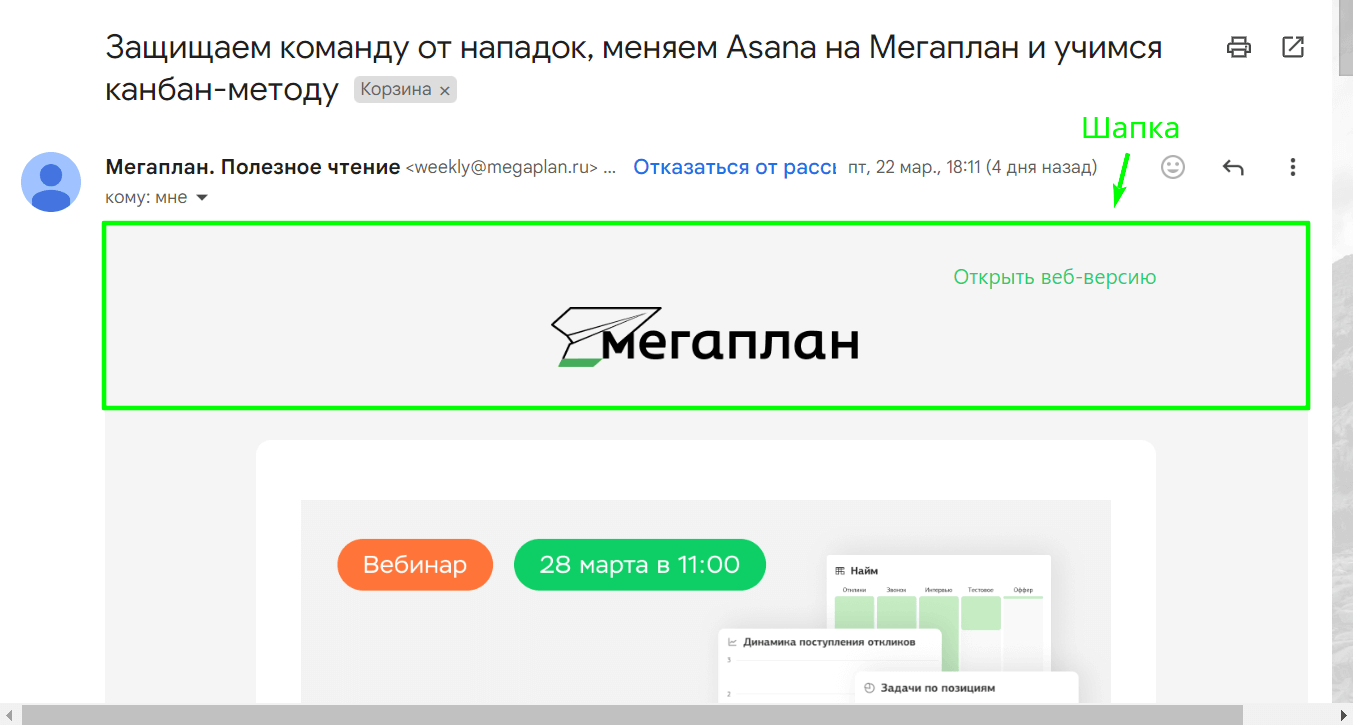1353x725 pixels.
Task: Open the email in a new window
Action: pyautogui.click(x=1293, y=47)
